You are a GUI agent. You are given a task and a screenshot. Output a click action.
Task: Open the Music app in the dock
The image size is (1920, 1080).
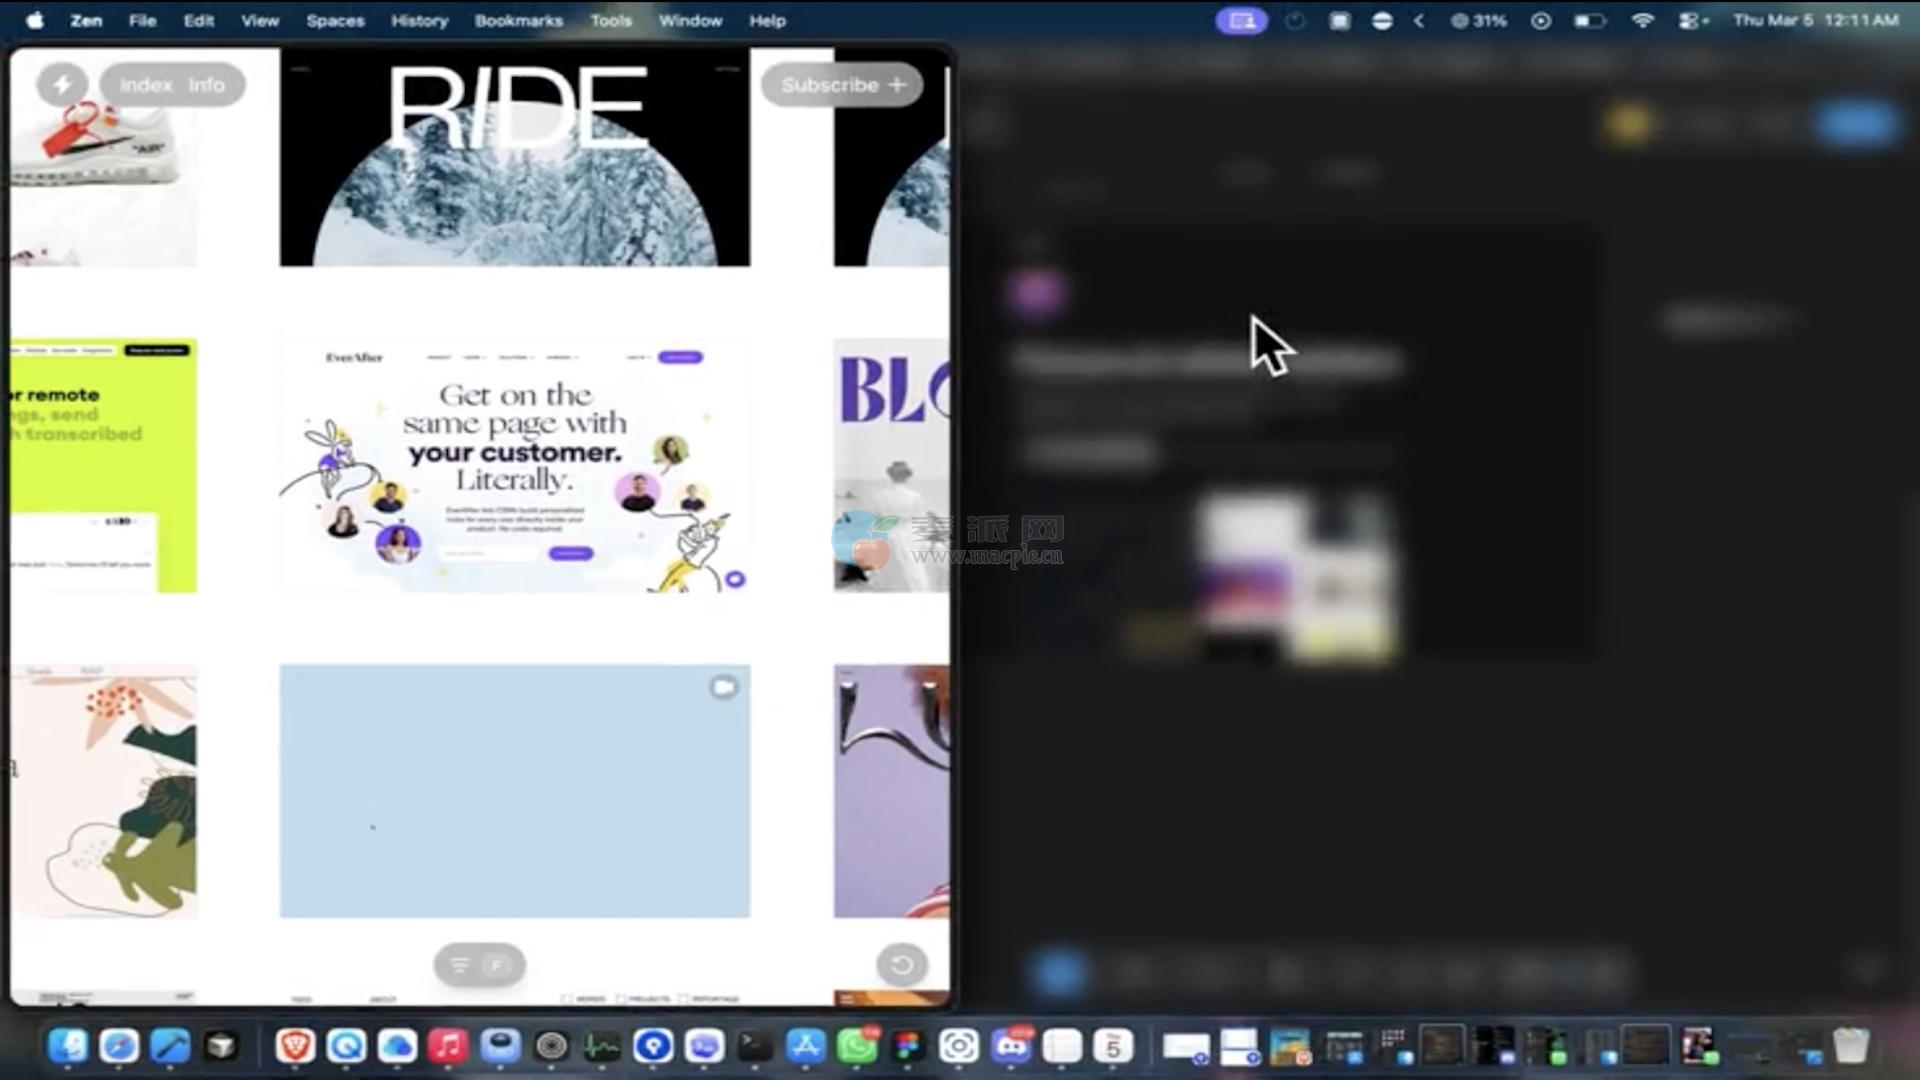448,1046
